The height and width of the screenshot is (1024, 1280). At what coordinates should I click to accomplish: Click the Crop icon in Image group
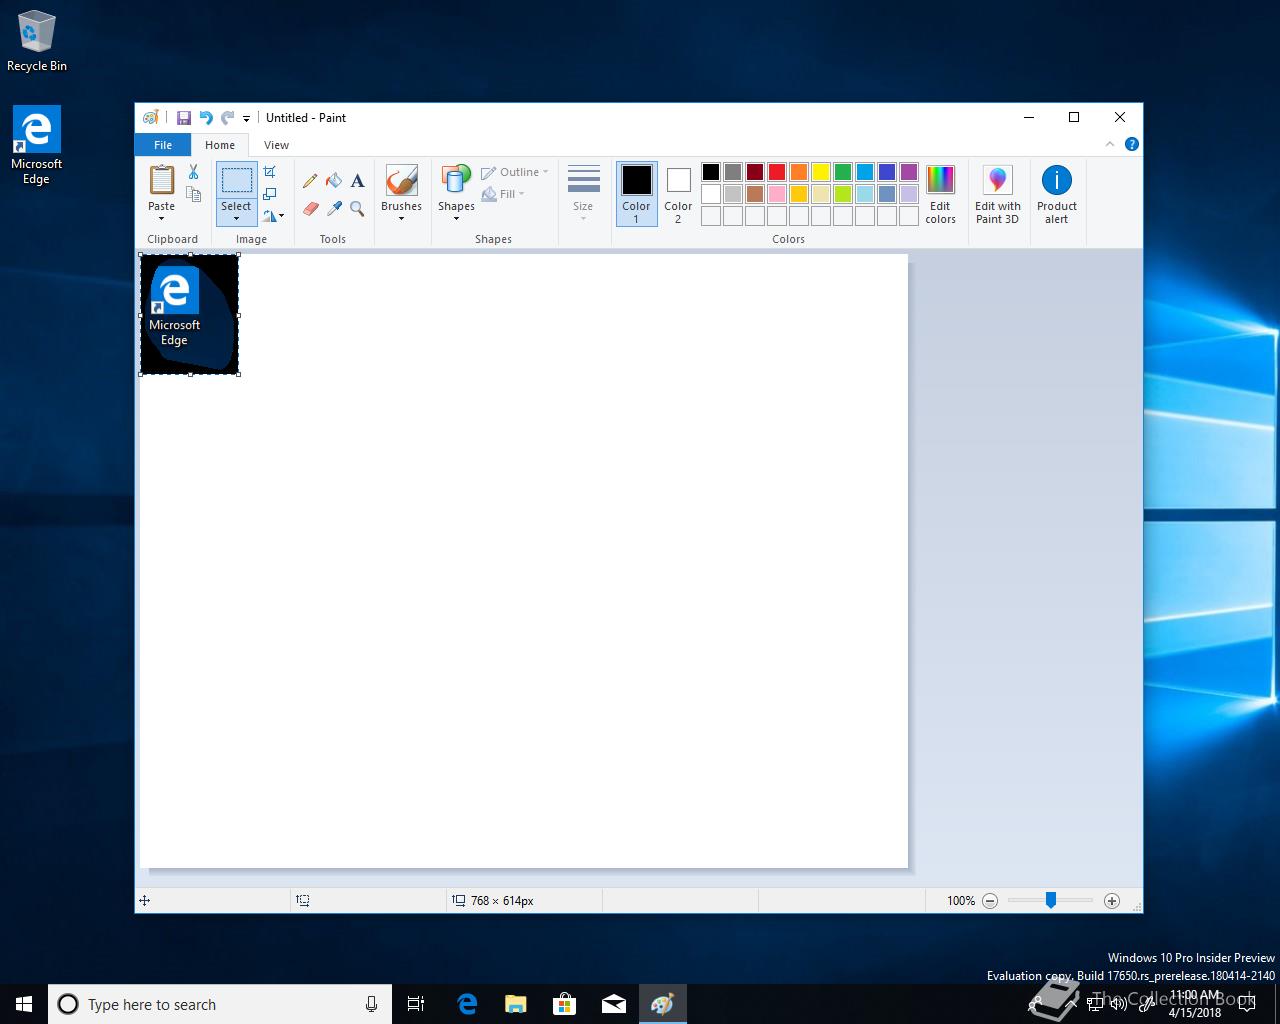pos(269,172)
